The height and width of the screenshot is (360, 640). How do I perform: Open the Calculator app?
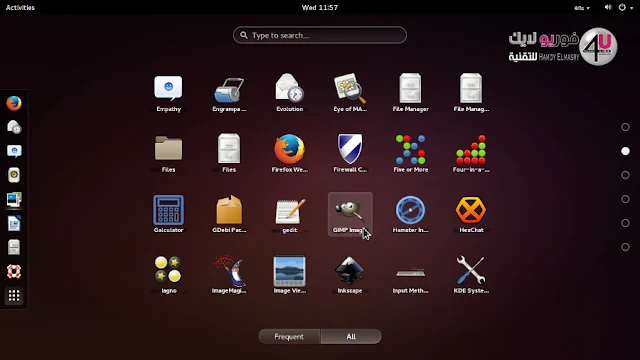(168, 214)
